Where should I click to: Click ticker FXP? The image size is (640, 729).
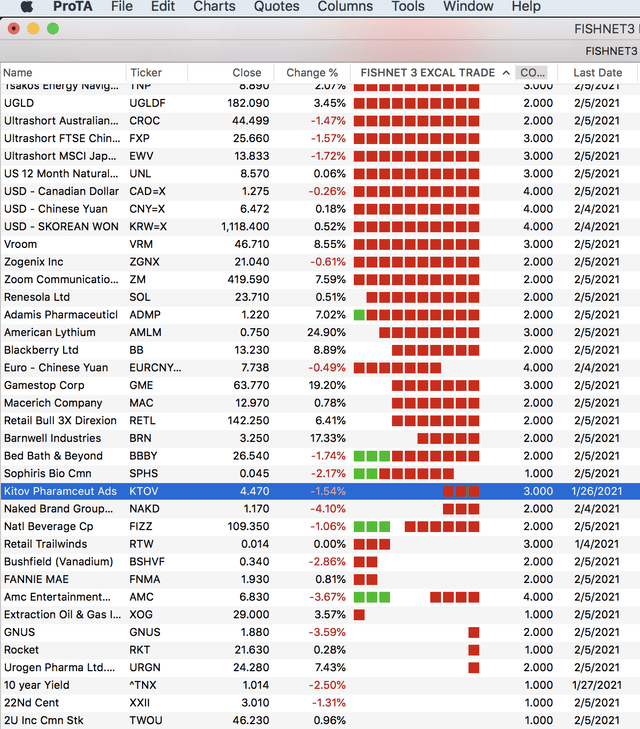pyautogui.click(x=139, y=139)
